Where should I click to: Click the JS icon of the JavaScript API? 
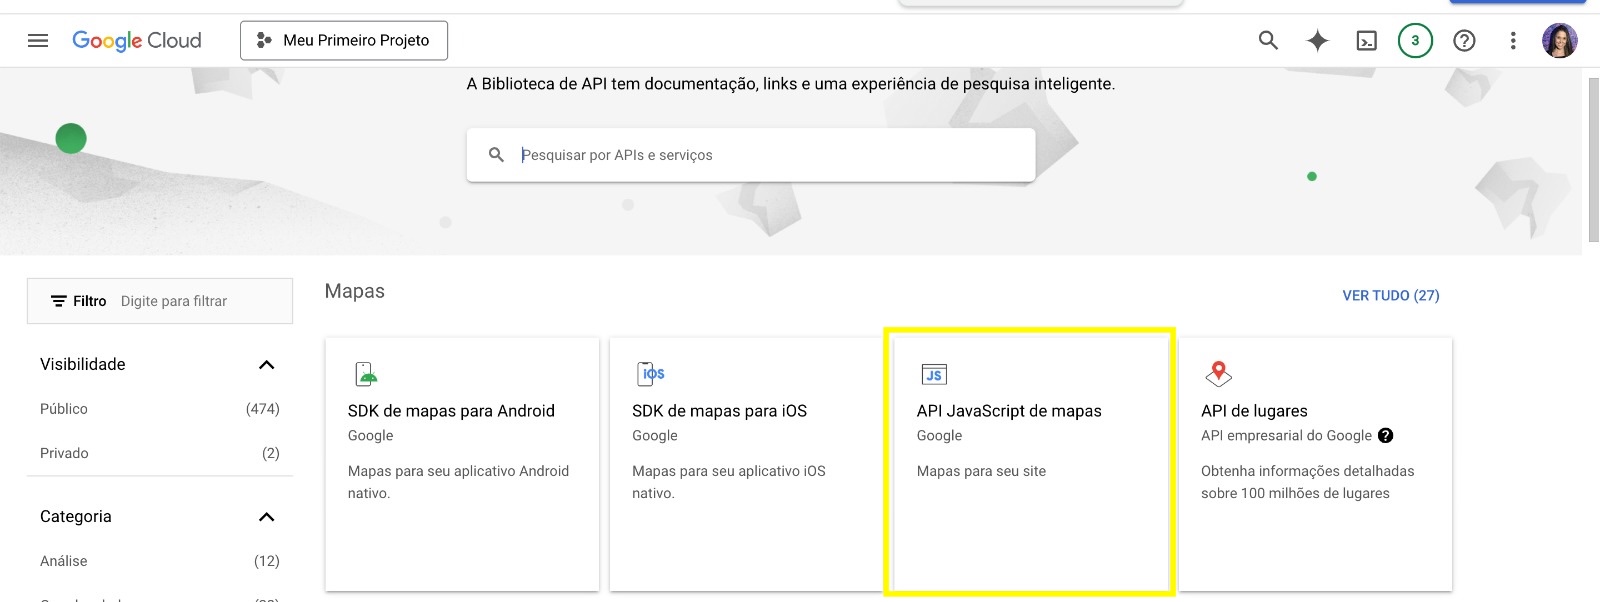click(934, 375)
